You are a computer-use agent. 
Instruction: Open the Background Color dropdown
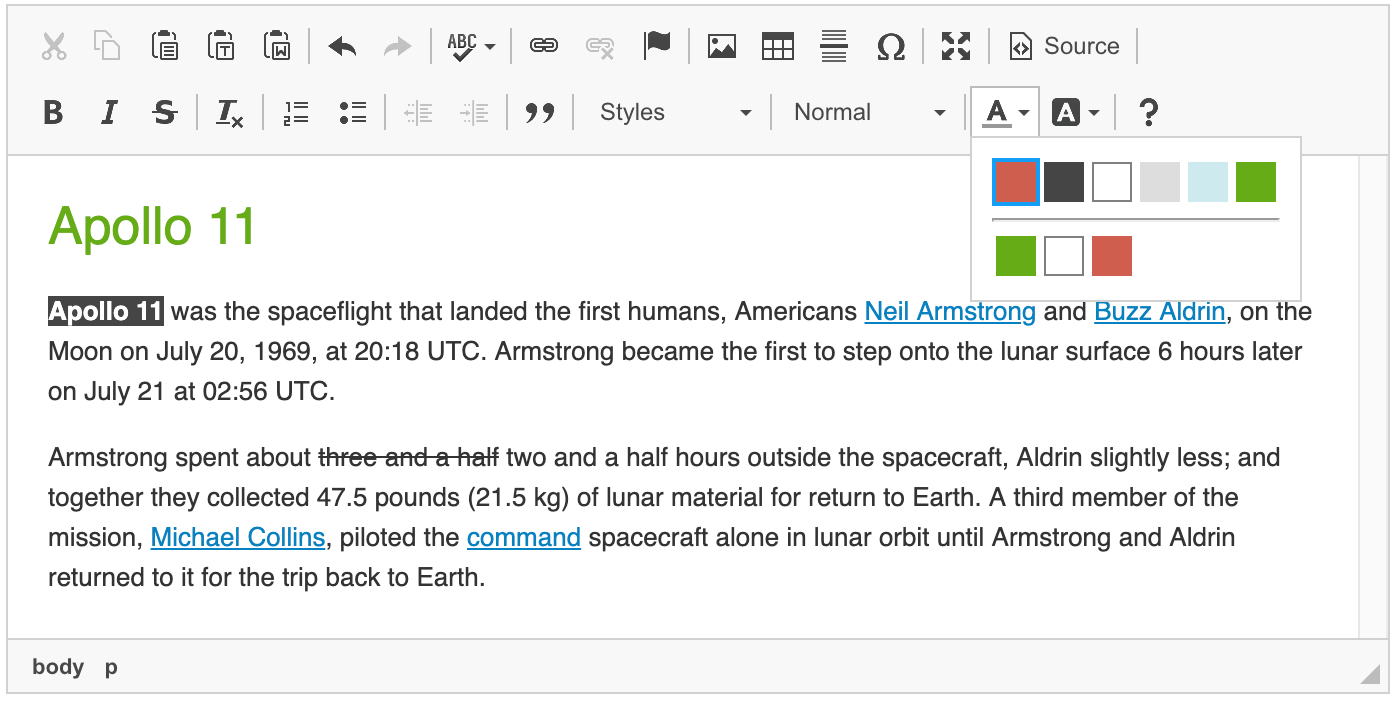coord(1076,112)
